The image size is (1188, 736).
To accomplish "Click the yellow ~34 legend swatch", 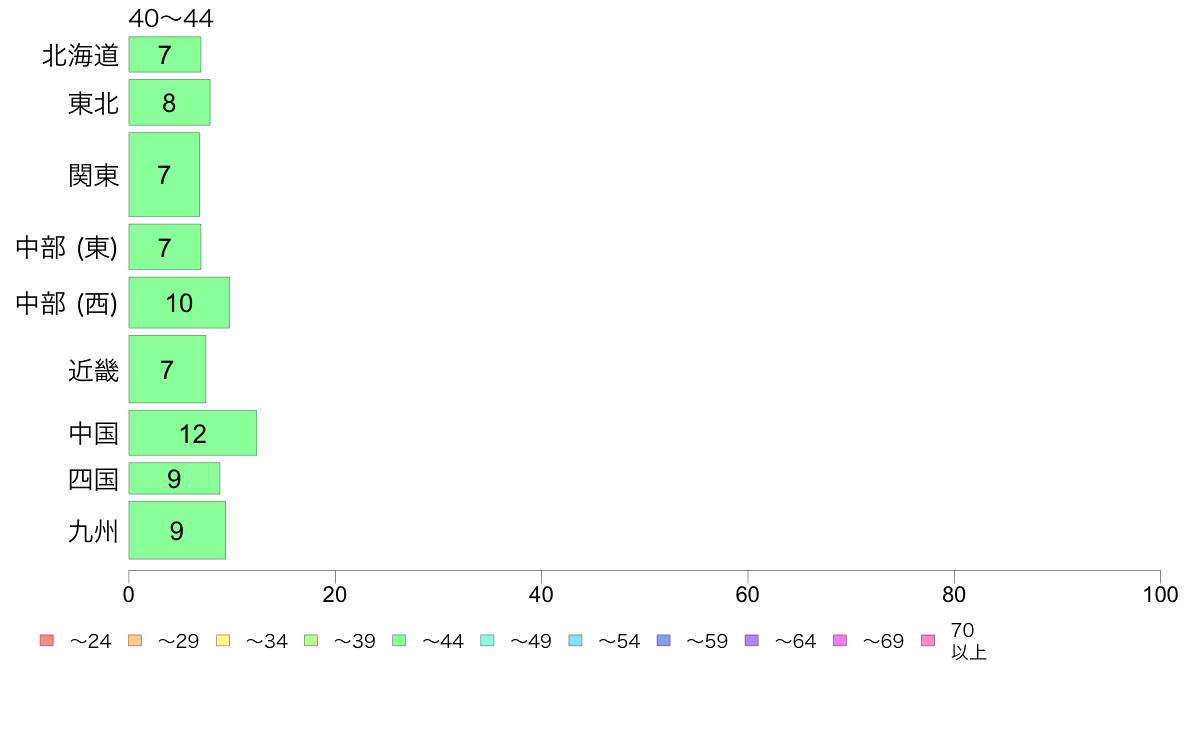I will pyautogui.click(x=223, y=640).
